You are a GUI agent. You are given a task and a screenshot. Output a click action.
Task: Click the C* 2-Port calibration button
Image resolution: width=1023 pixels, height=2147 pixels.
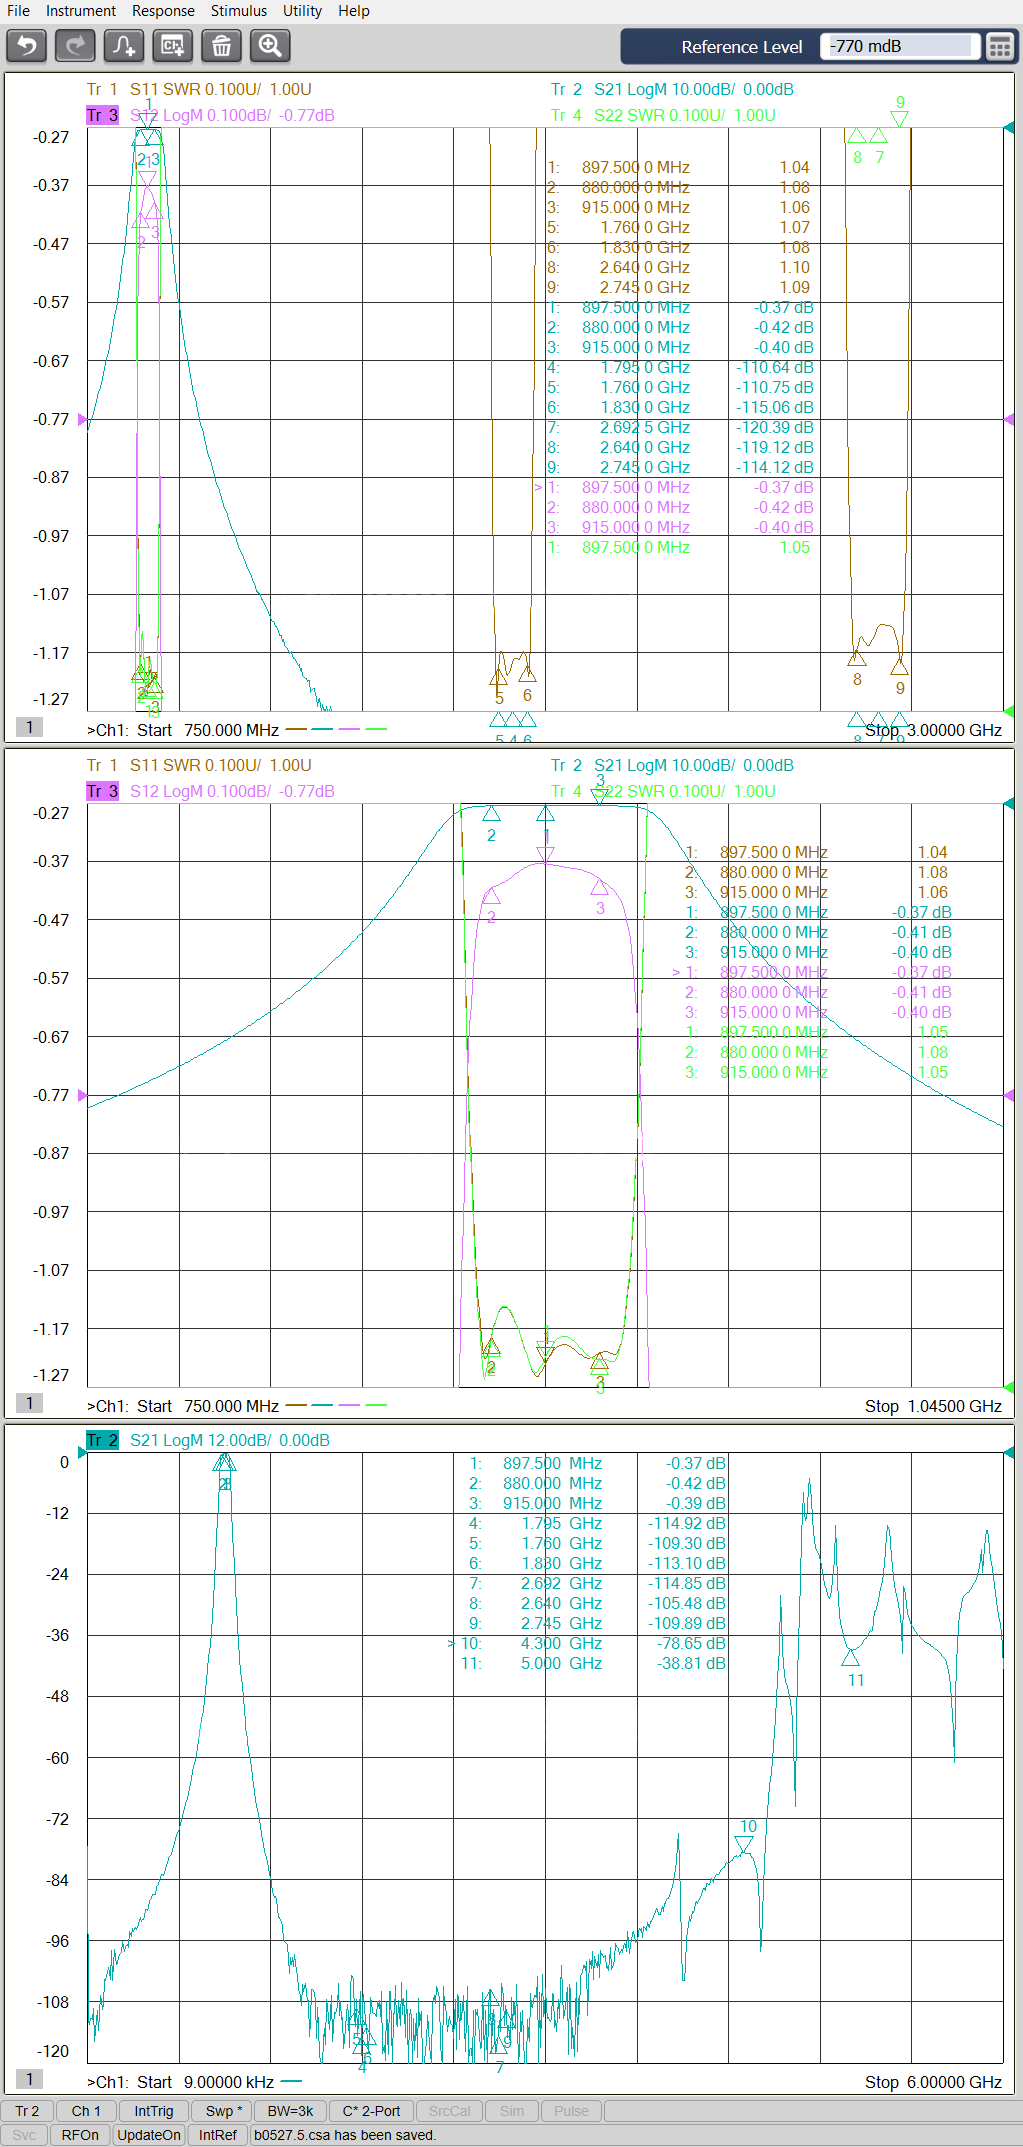click(371, 2111)
